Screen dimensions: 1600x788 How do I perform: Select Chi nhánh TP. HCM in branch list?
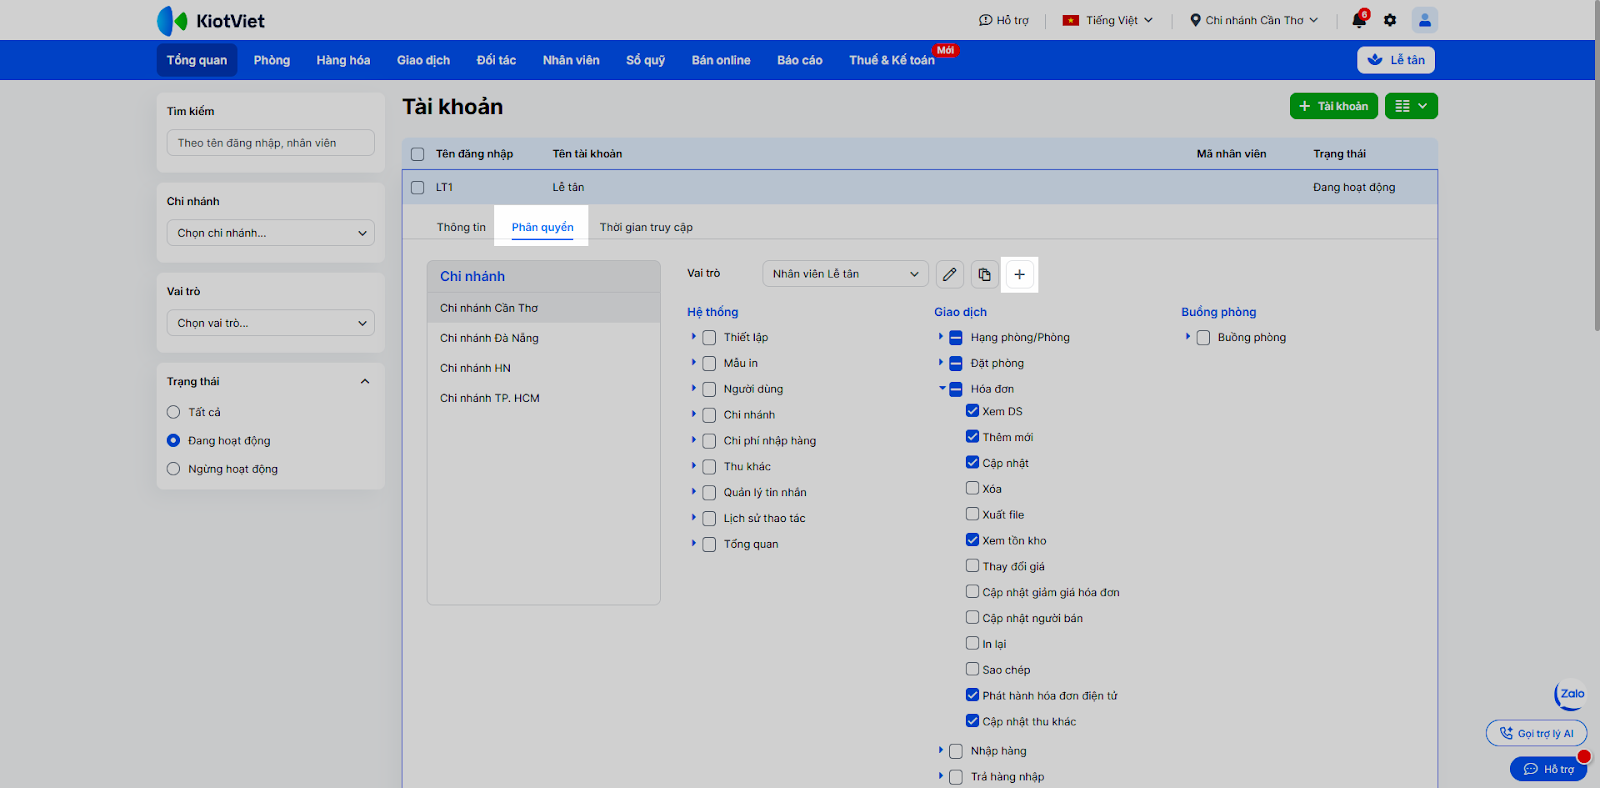click(544, 398)
